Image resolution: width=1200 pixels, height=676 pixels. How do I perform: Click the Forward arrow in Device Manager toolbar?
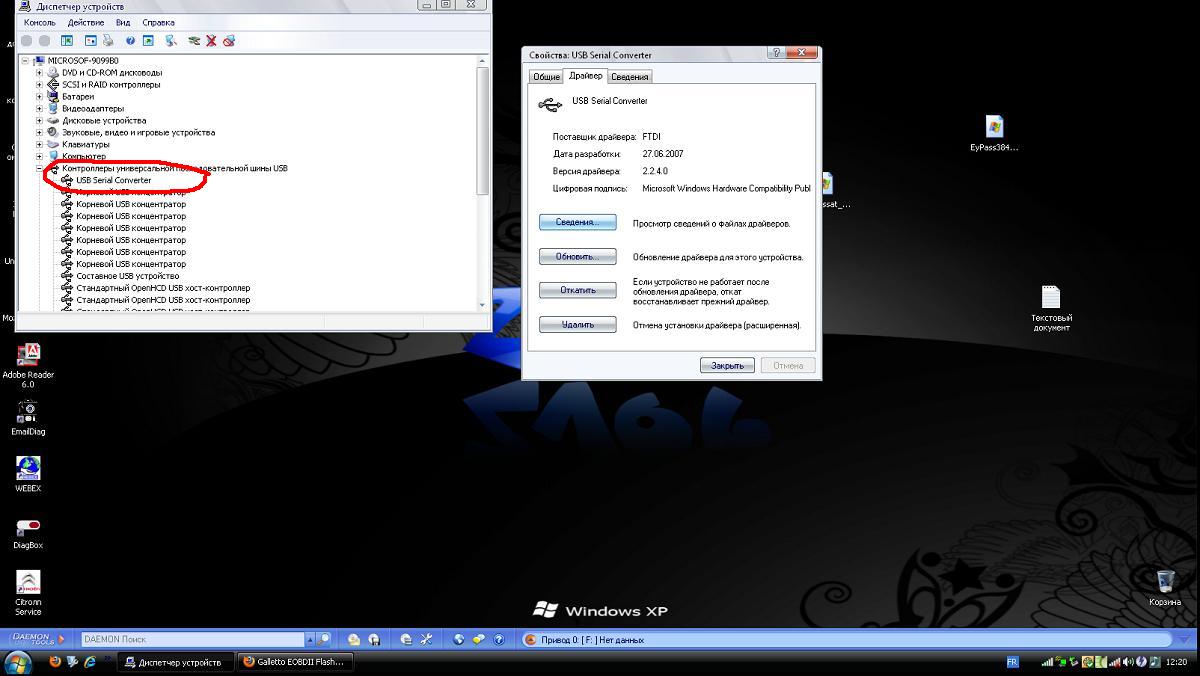click(45, 41)
